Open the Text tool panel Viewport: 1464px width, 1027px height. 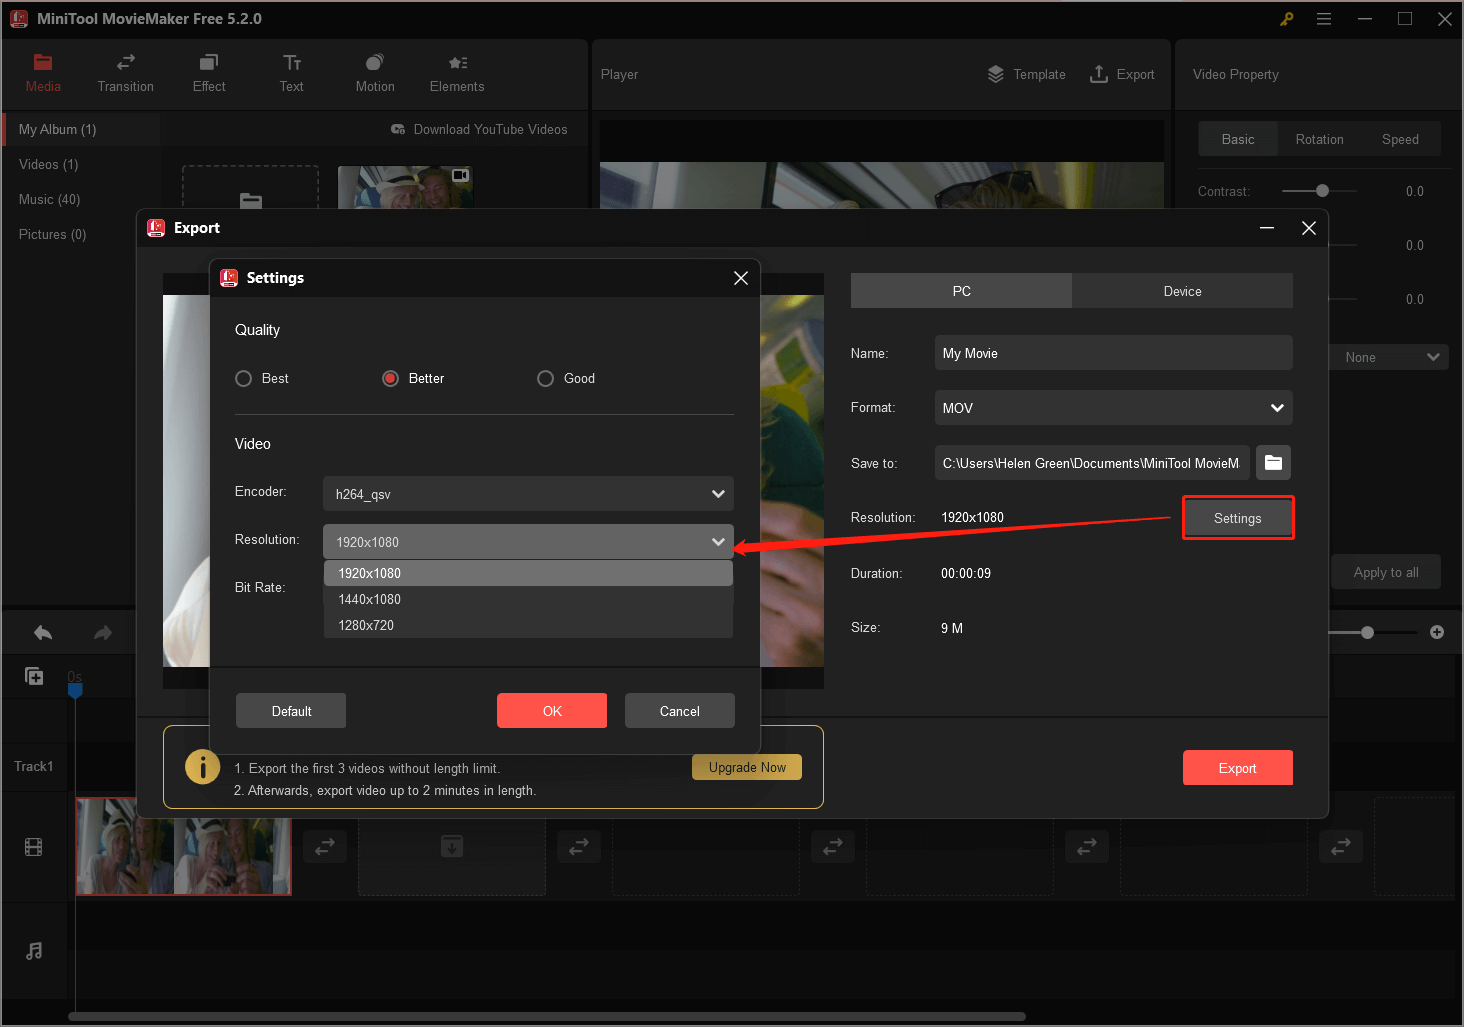(x=291, y=73)
